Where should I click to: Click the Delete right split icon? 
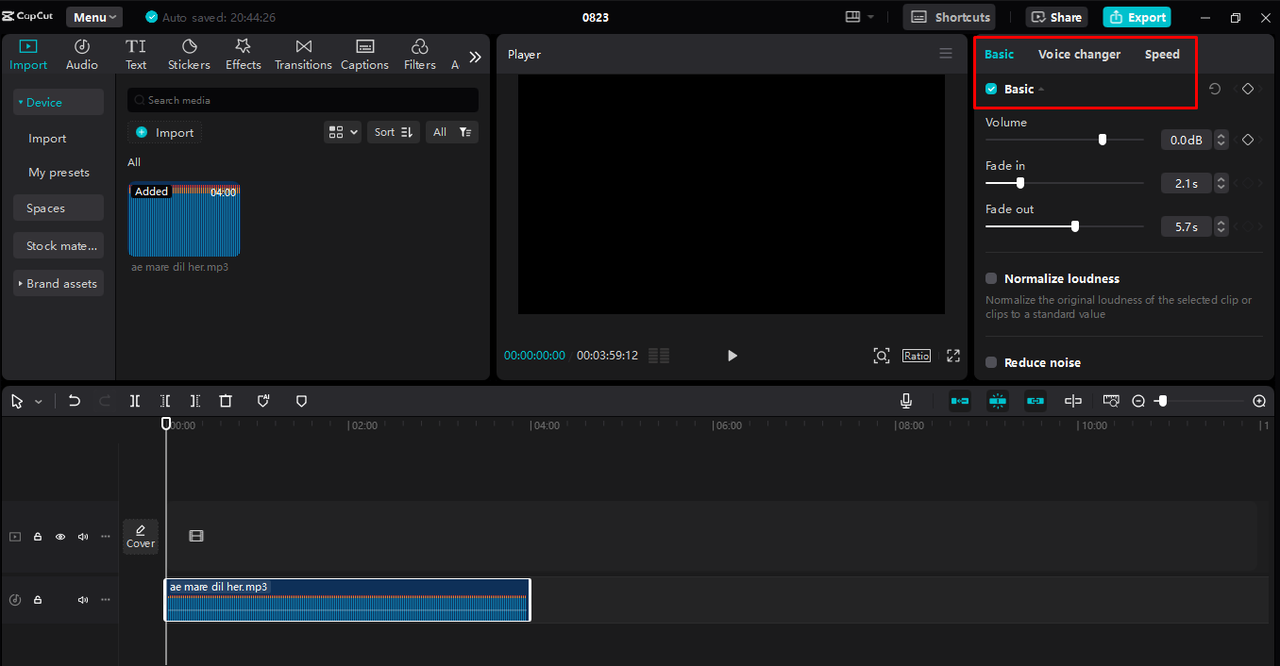coord(195,401)
